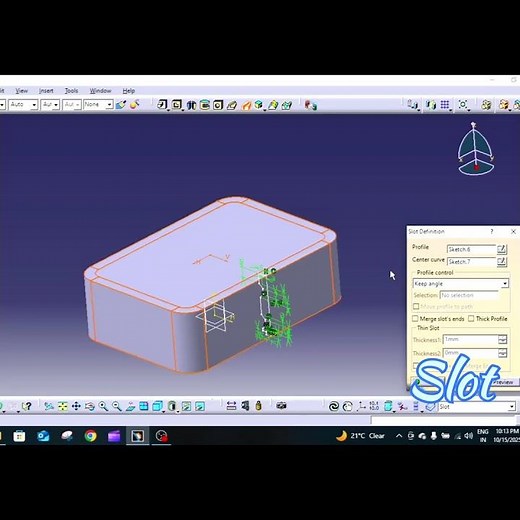Open the Insert menu
The image size is (520, 520).
[46, 91]
